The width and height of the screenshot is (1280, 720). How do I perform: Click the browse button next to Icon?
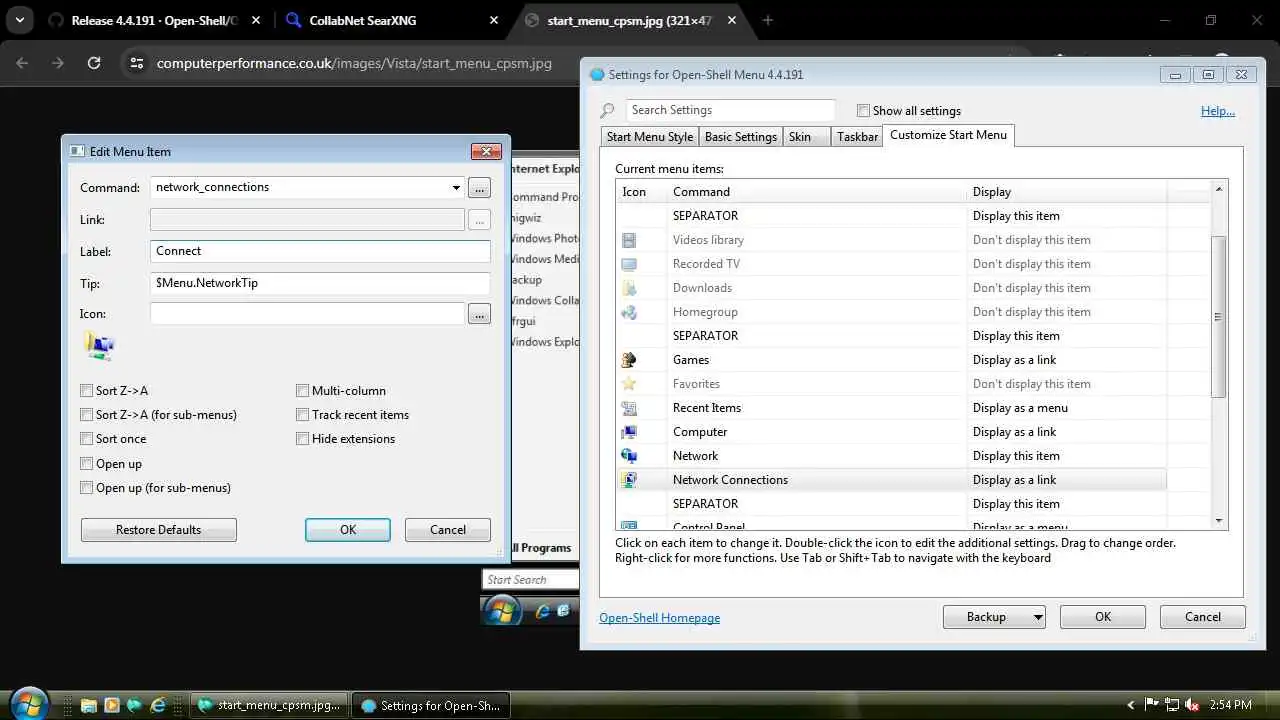click(479, 314)
